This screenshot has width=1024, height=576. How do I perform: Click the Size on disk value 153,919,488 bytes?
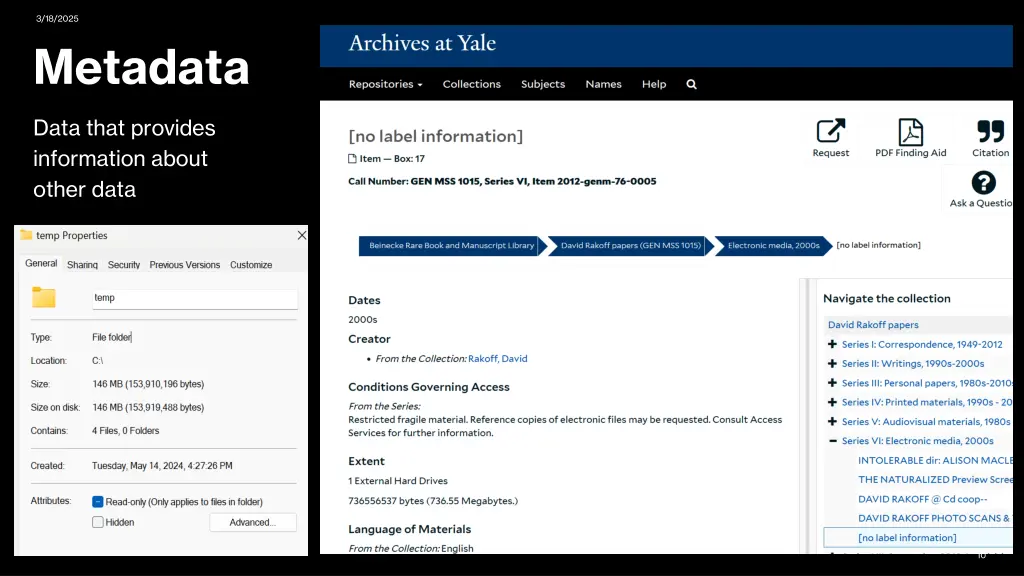(148, 408)
